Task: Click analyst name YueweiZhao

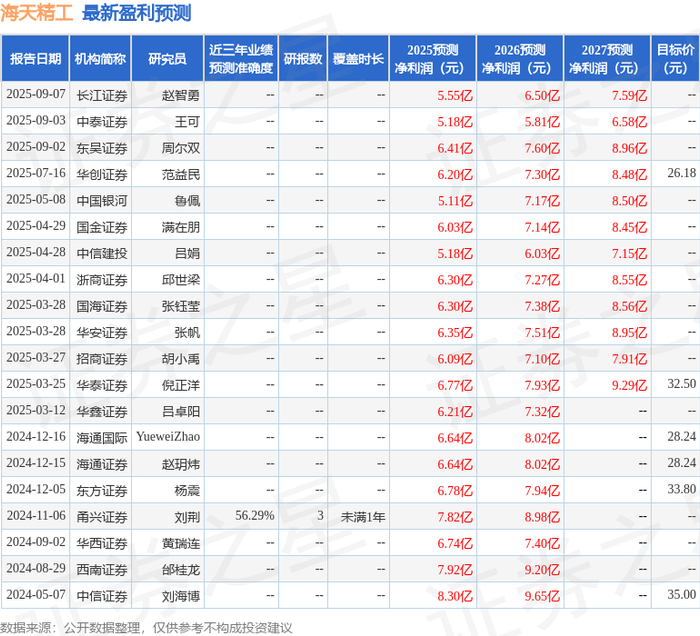Action: coord(168,436)
